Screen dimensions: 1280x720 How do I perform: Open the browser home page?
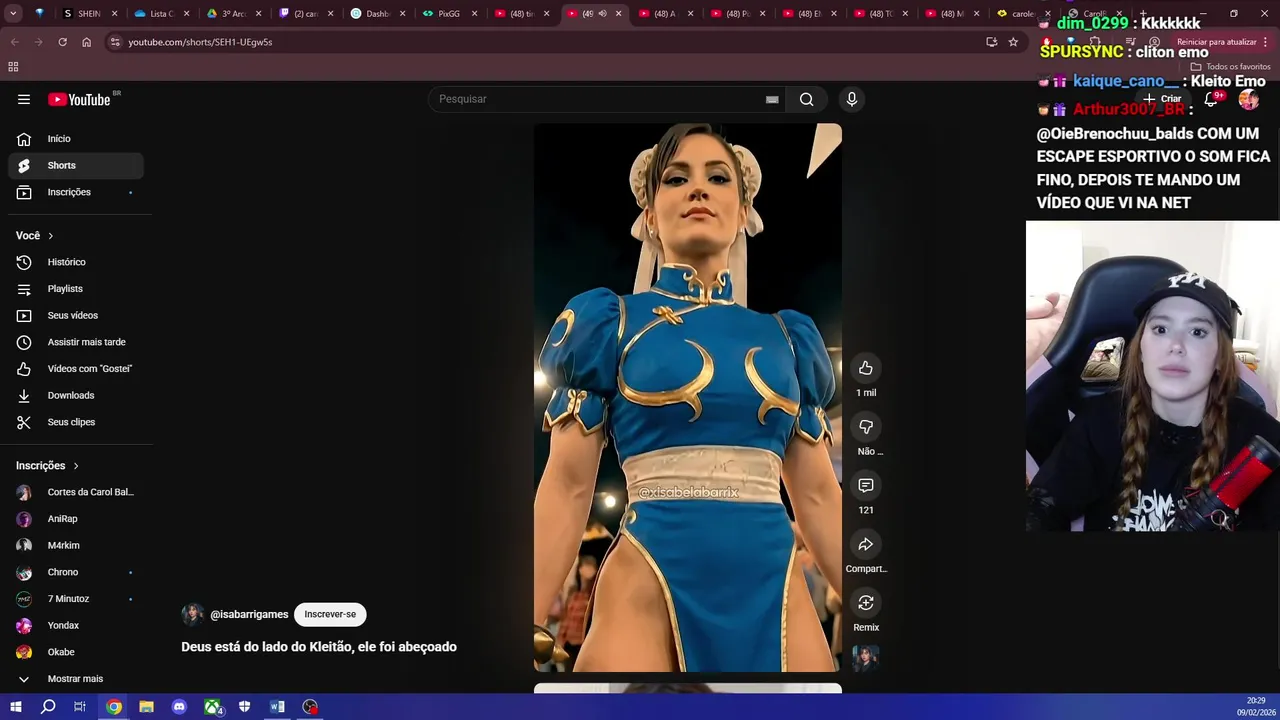86,42
